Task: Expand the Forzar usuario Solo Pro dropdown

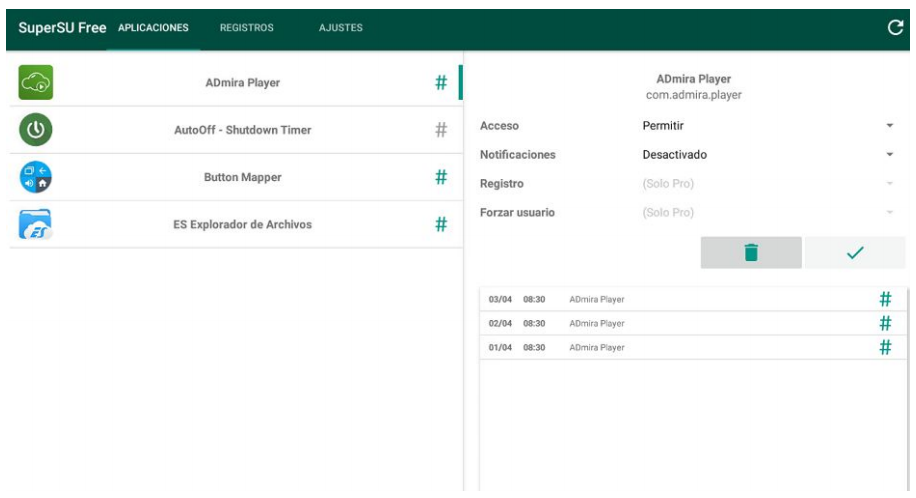Action: [x=765, y=213]
